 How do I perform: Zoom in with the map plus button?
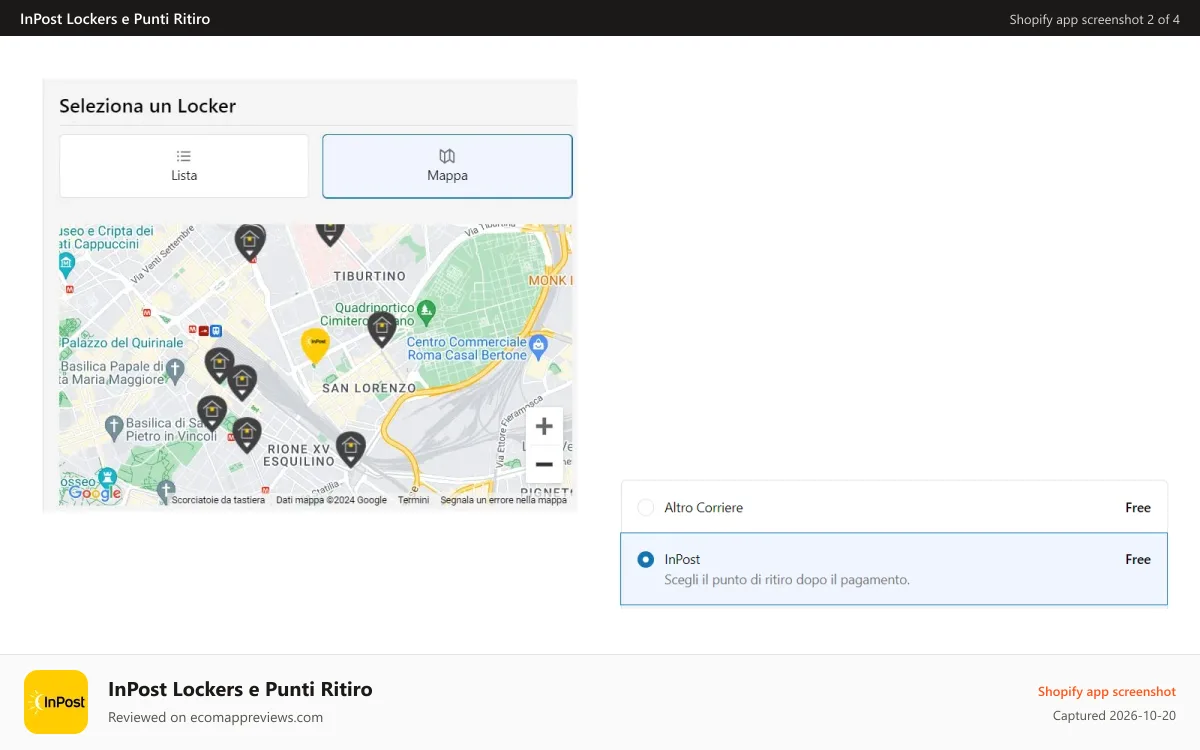(x=544, y=427)
